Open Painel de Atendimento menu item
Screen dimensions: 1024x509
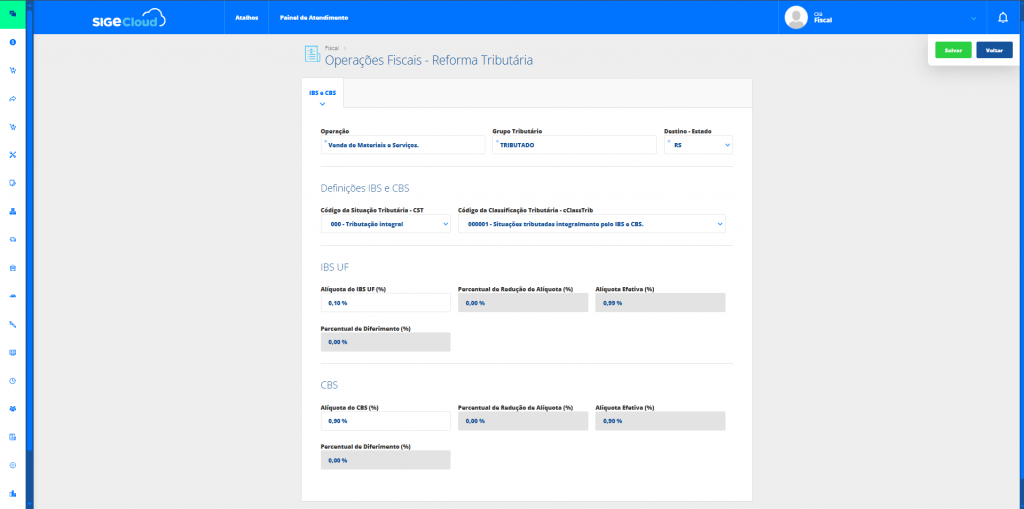[x=314, y=18]
